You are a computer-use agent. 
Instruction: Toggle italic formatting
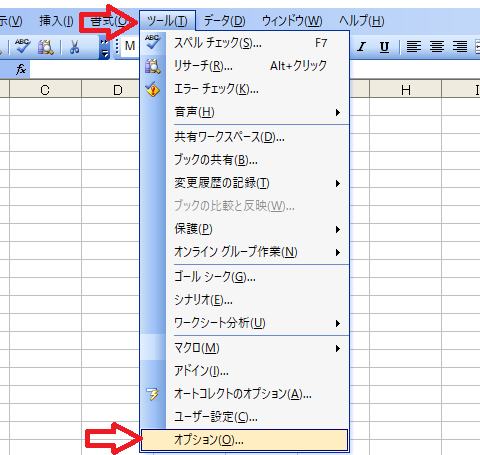pos(361,47)
